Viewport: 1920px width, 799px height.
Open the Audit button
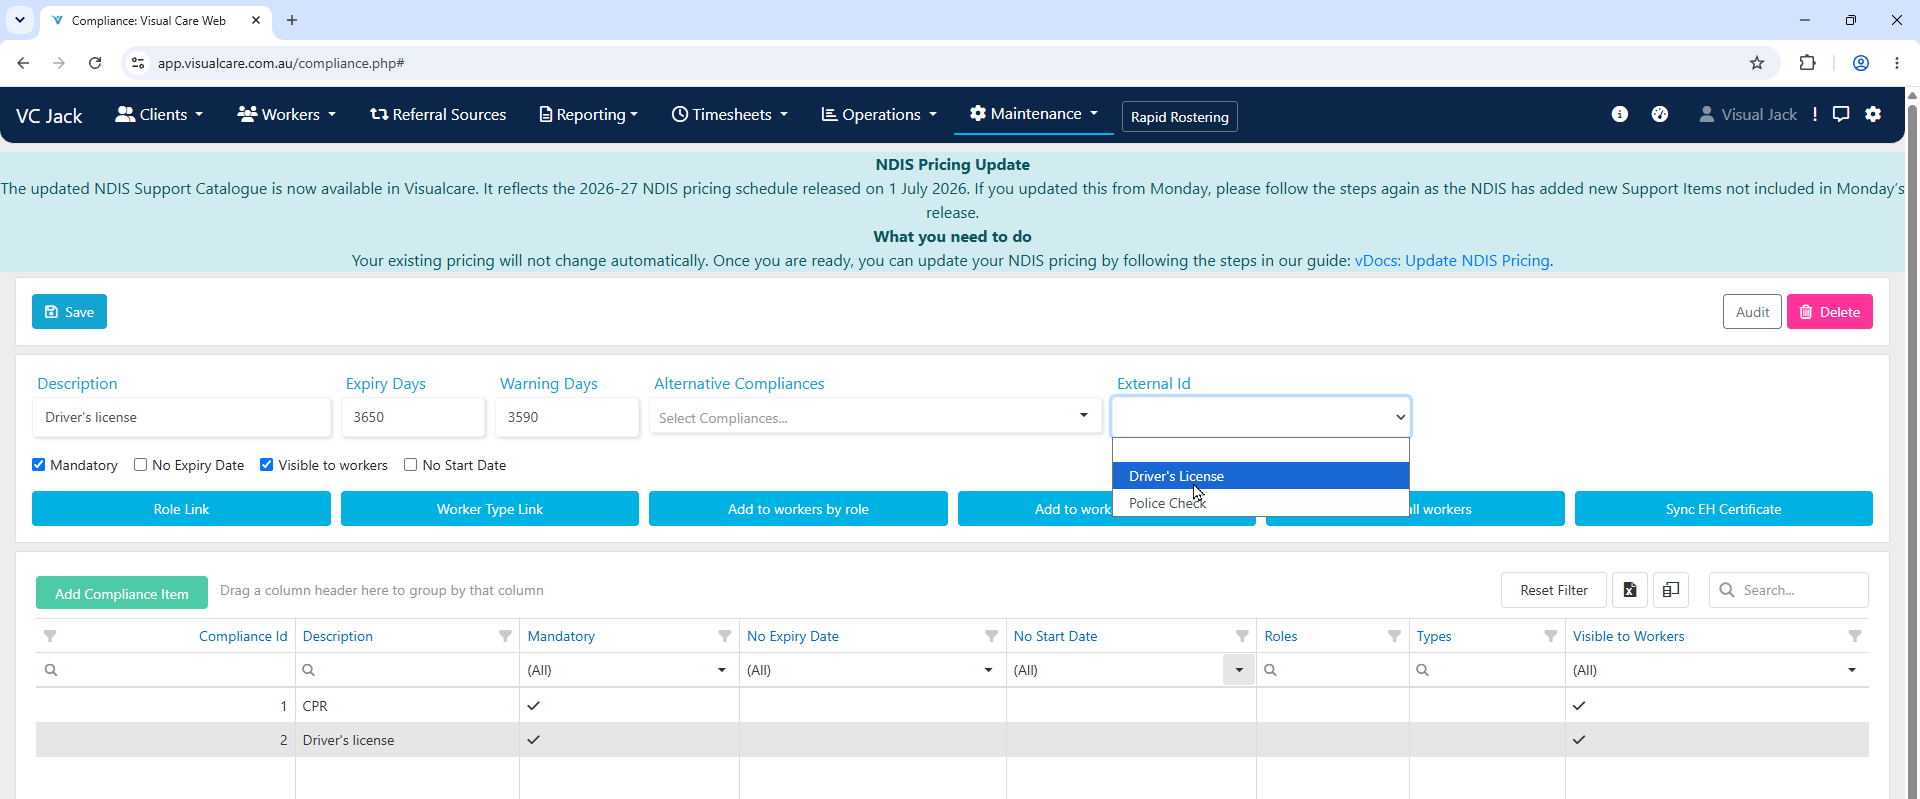pos(1752,312)
